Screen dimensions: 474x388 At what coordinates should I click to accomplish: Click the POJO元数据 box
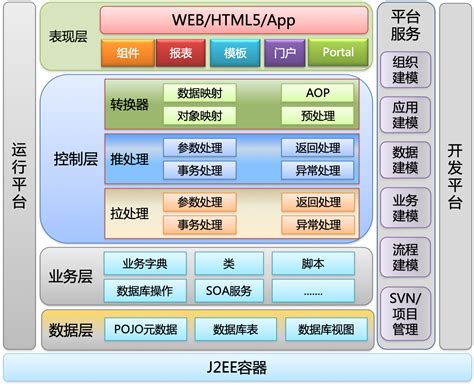point(145,329)
